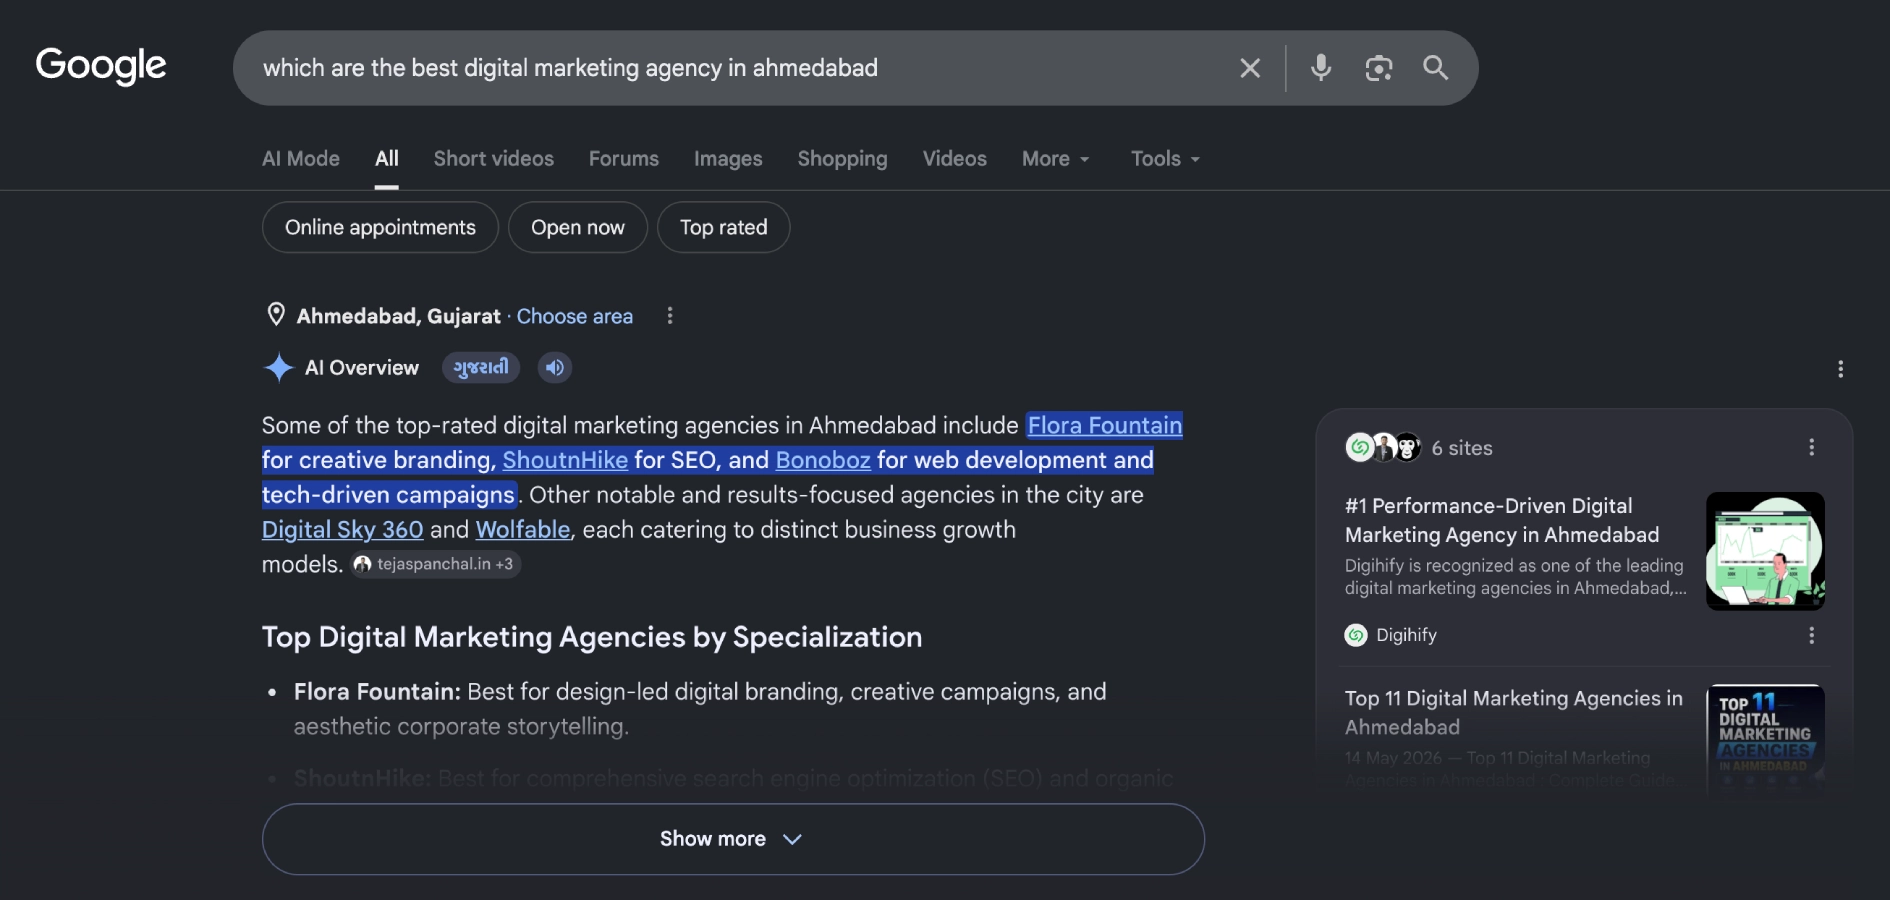Apply the Top rated filter chip
The height and width of the screenshot is (900, 1890).
pos(724,228)
